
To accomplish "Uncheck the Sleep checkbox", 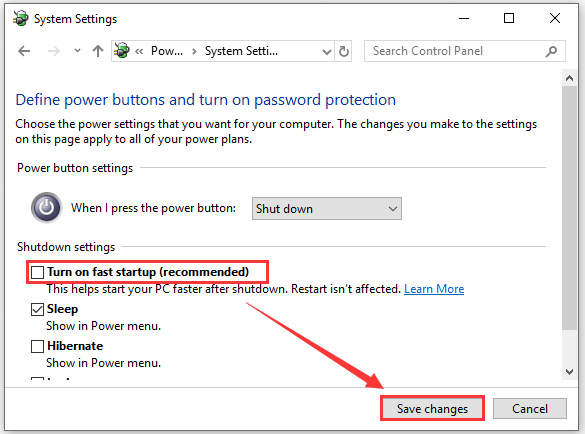I will [37, 309].
